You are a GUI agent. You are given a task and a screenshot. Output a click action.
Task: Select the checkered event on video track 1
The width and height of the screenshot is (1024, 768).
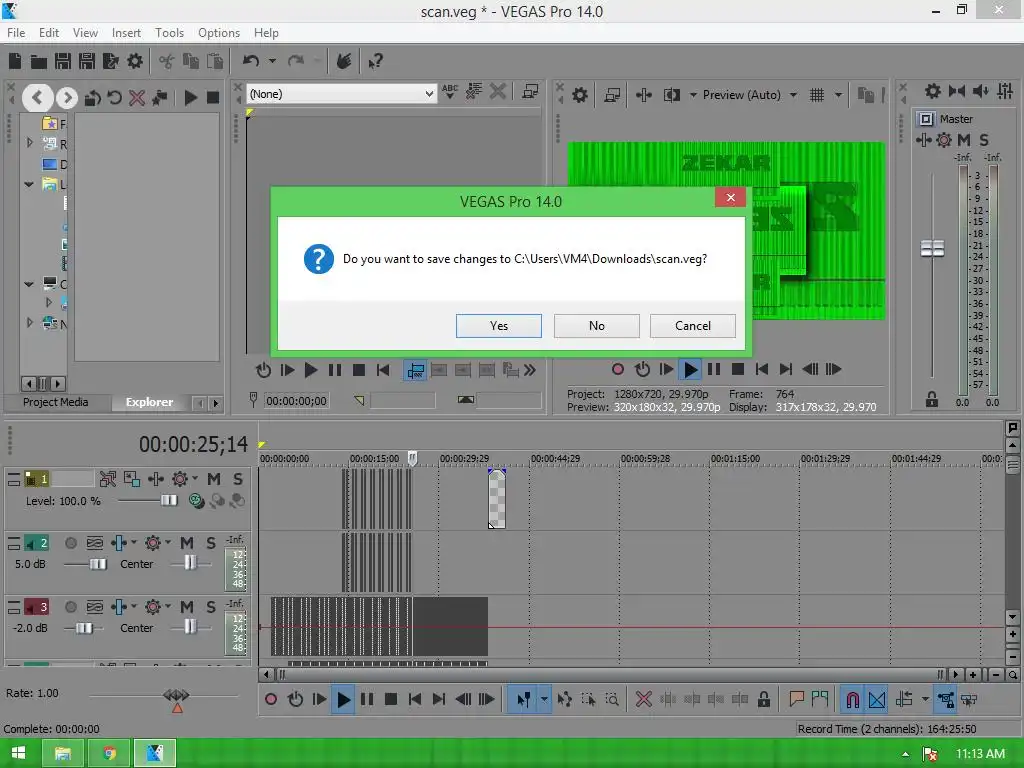point(497,499)
